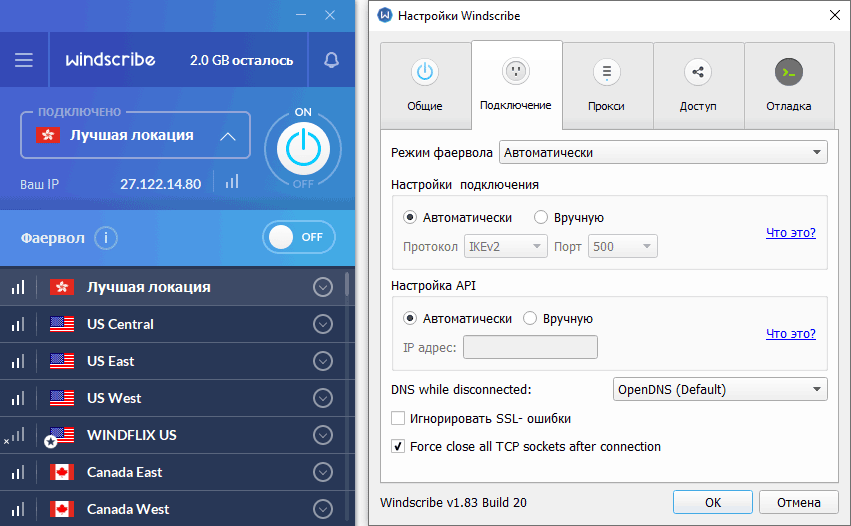The height and width of the screenshot is (526, 851).
Task: Click the IP address 27.122.14.80
Action: [x=161, y=184]
